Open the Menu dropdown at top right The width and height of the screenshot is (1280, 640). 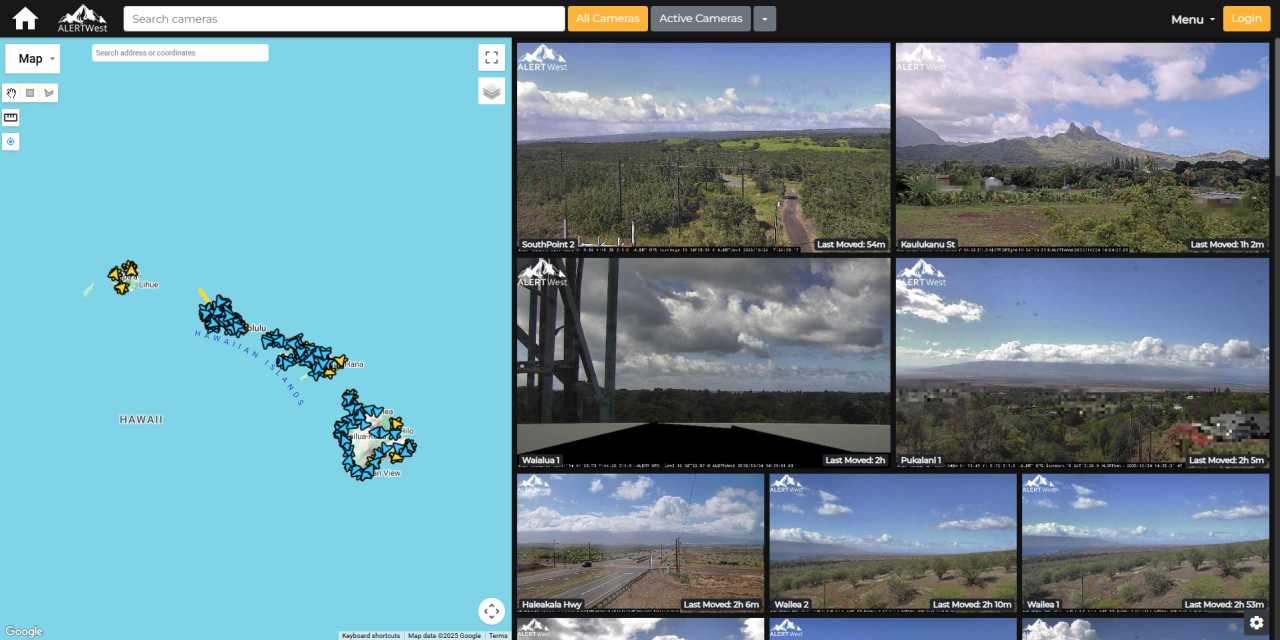pos(1192,18)
